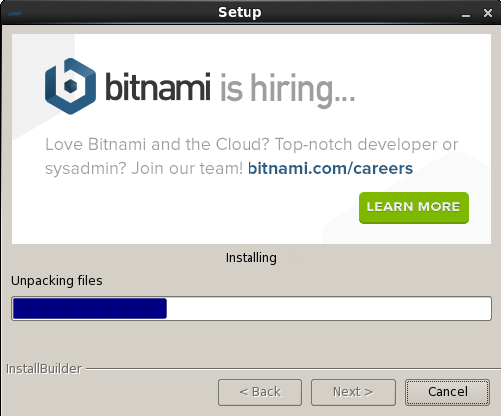Open the bitnami.com/careers link
This screenshot has height=417, width=502.
[330, 168]
